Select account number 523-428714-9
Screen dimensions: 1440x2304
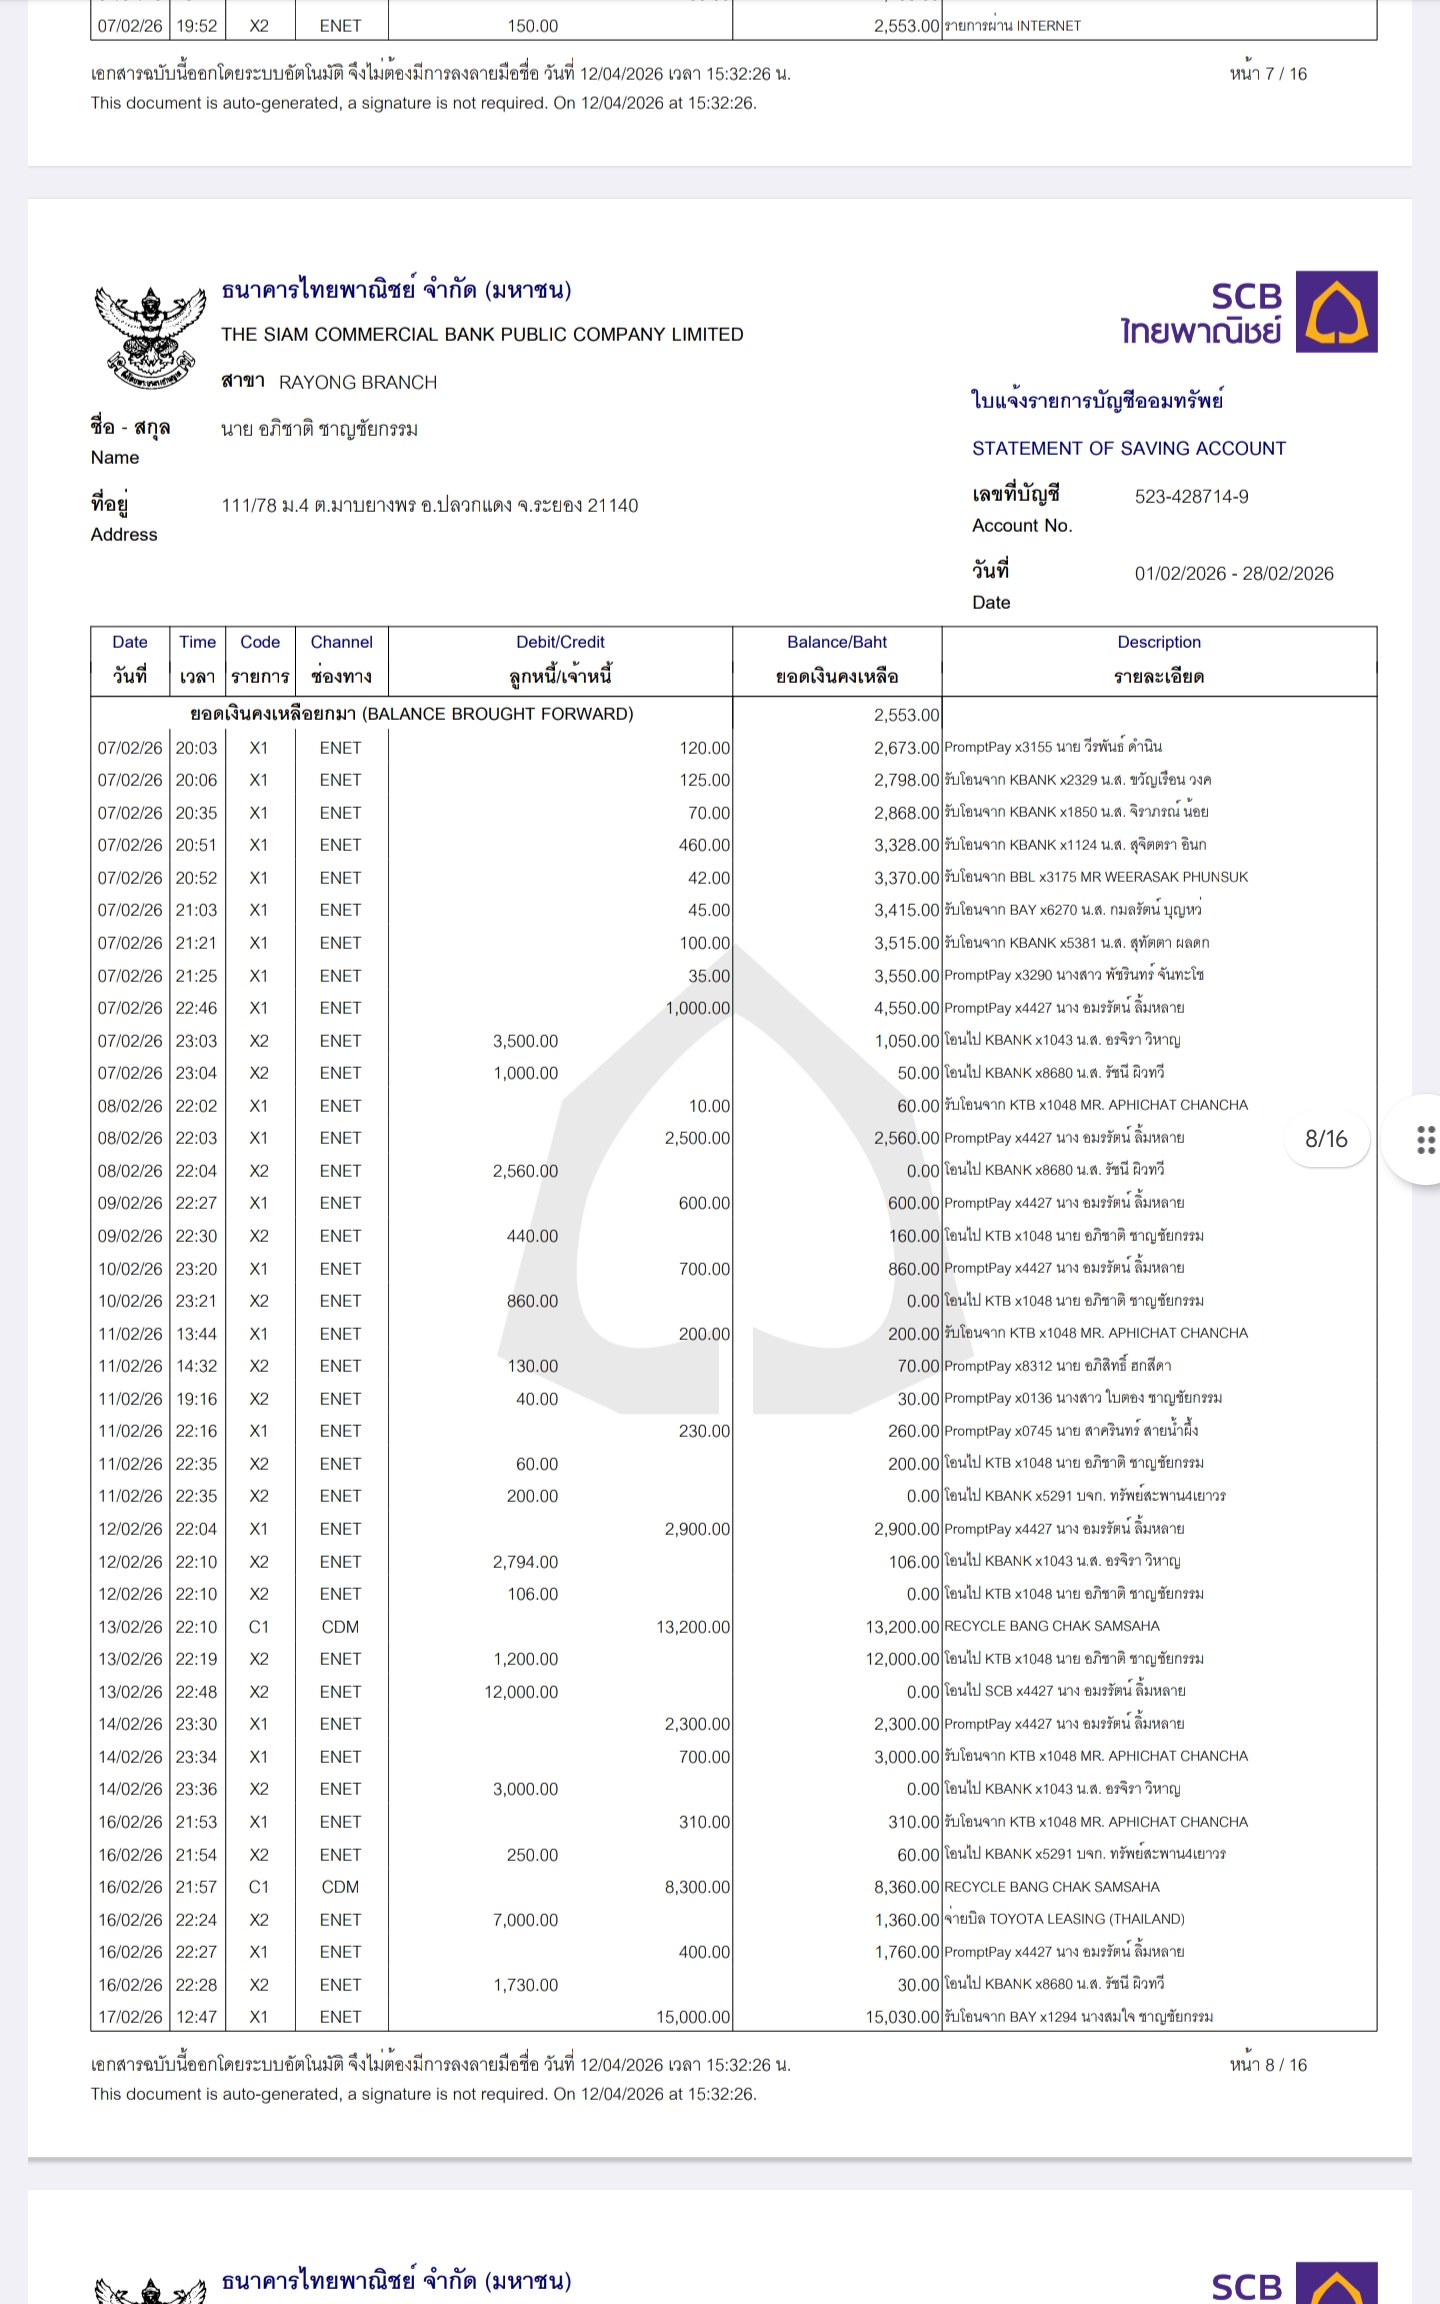point(1191,496)
